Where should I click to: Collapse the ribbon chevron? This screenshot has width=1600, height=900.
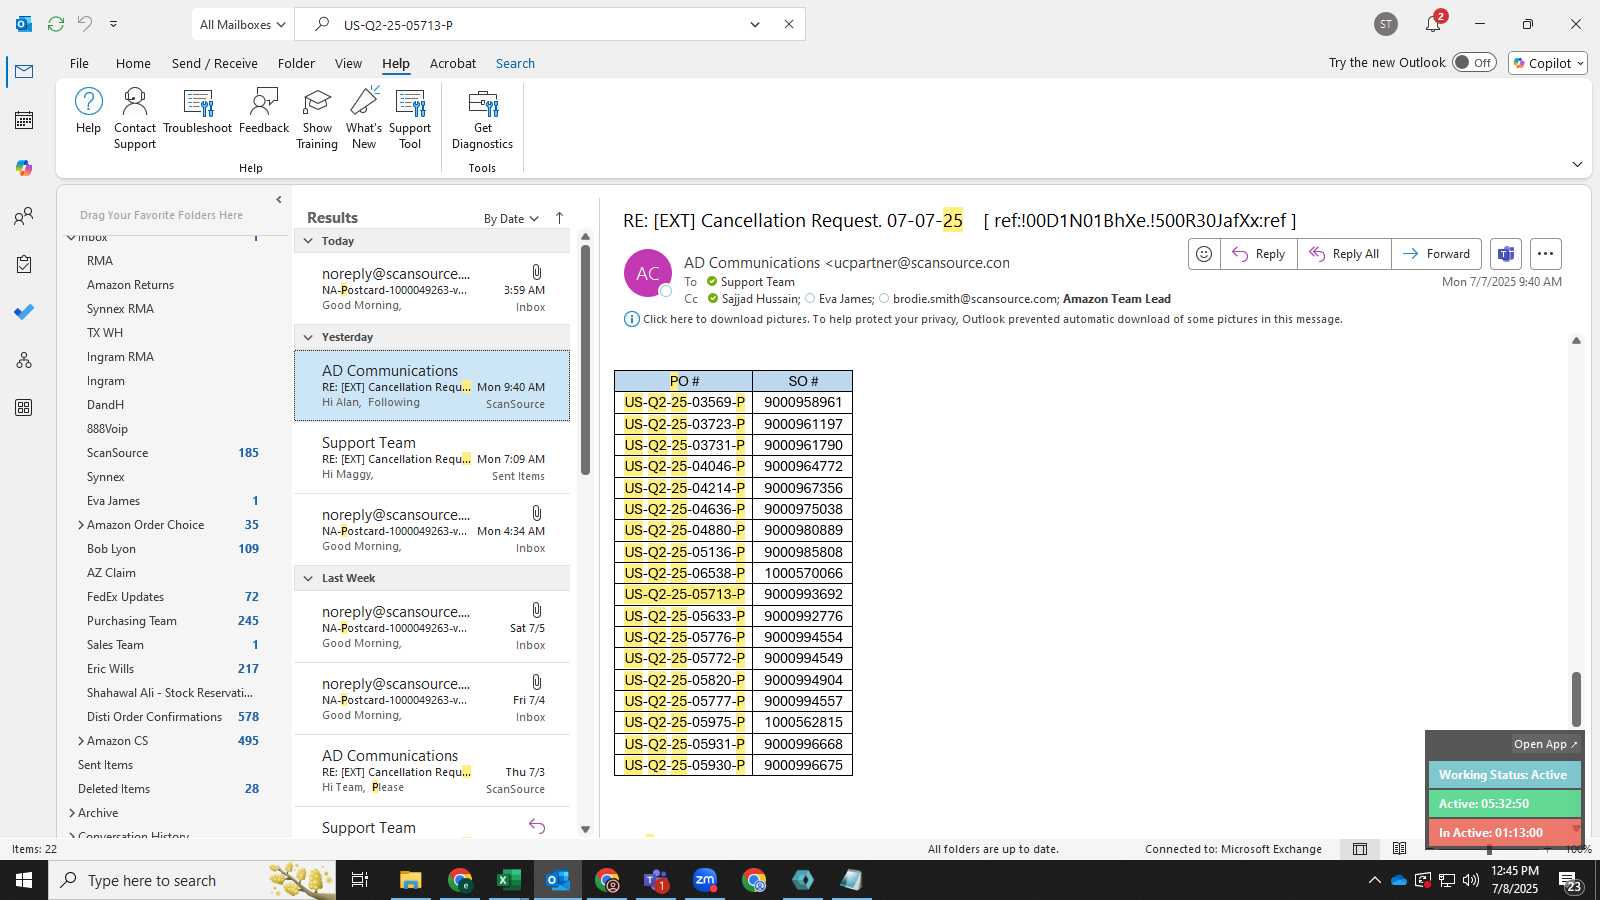point(1577,165)
